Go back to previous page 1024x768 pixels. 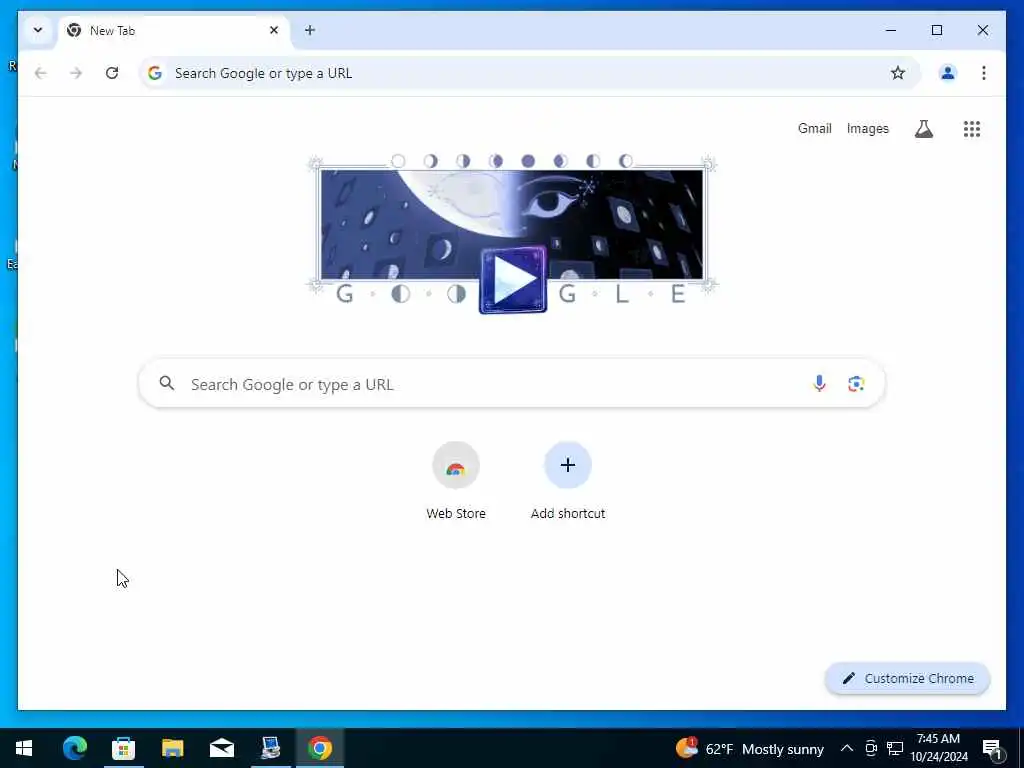point(40,73)
